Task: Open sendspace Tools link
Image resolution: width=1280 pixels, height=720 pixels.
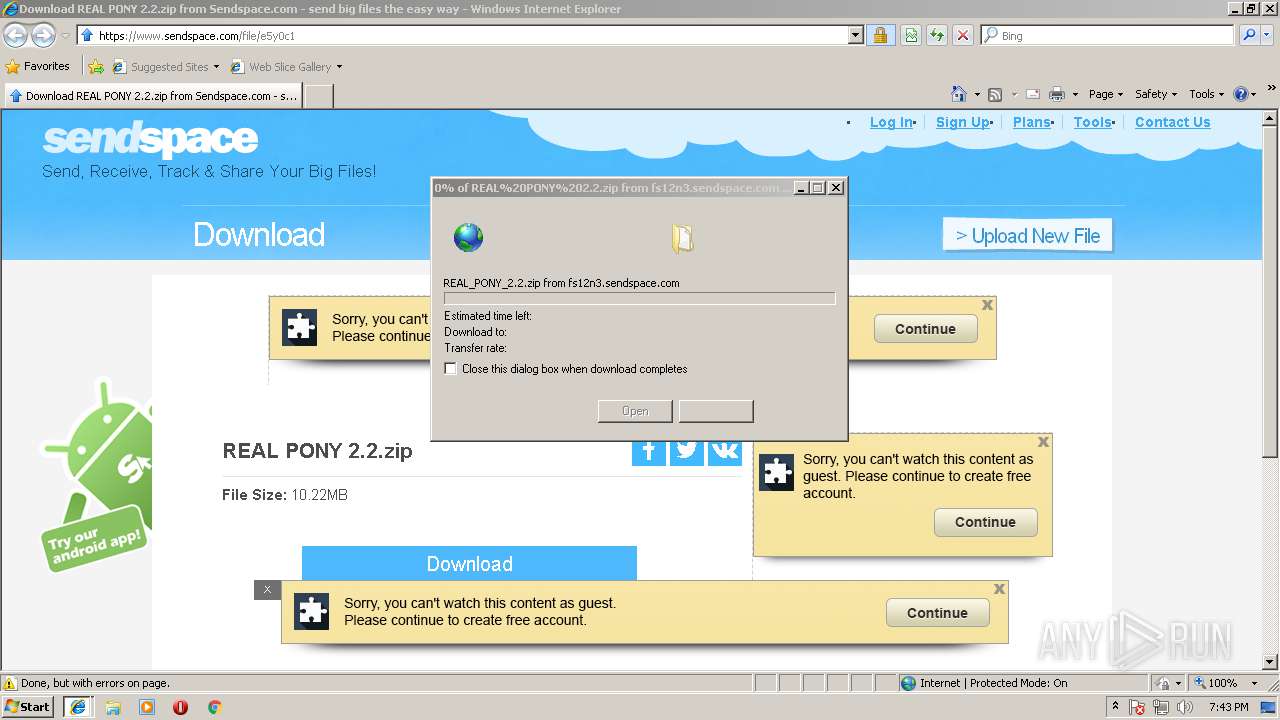Action: tap(1092, 122)
